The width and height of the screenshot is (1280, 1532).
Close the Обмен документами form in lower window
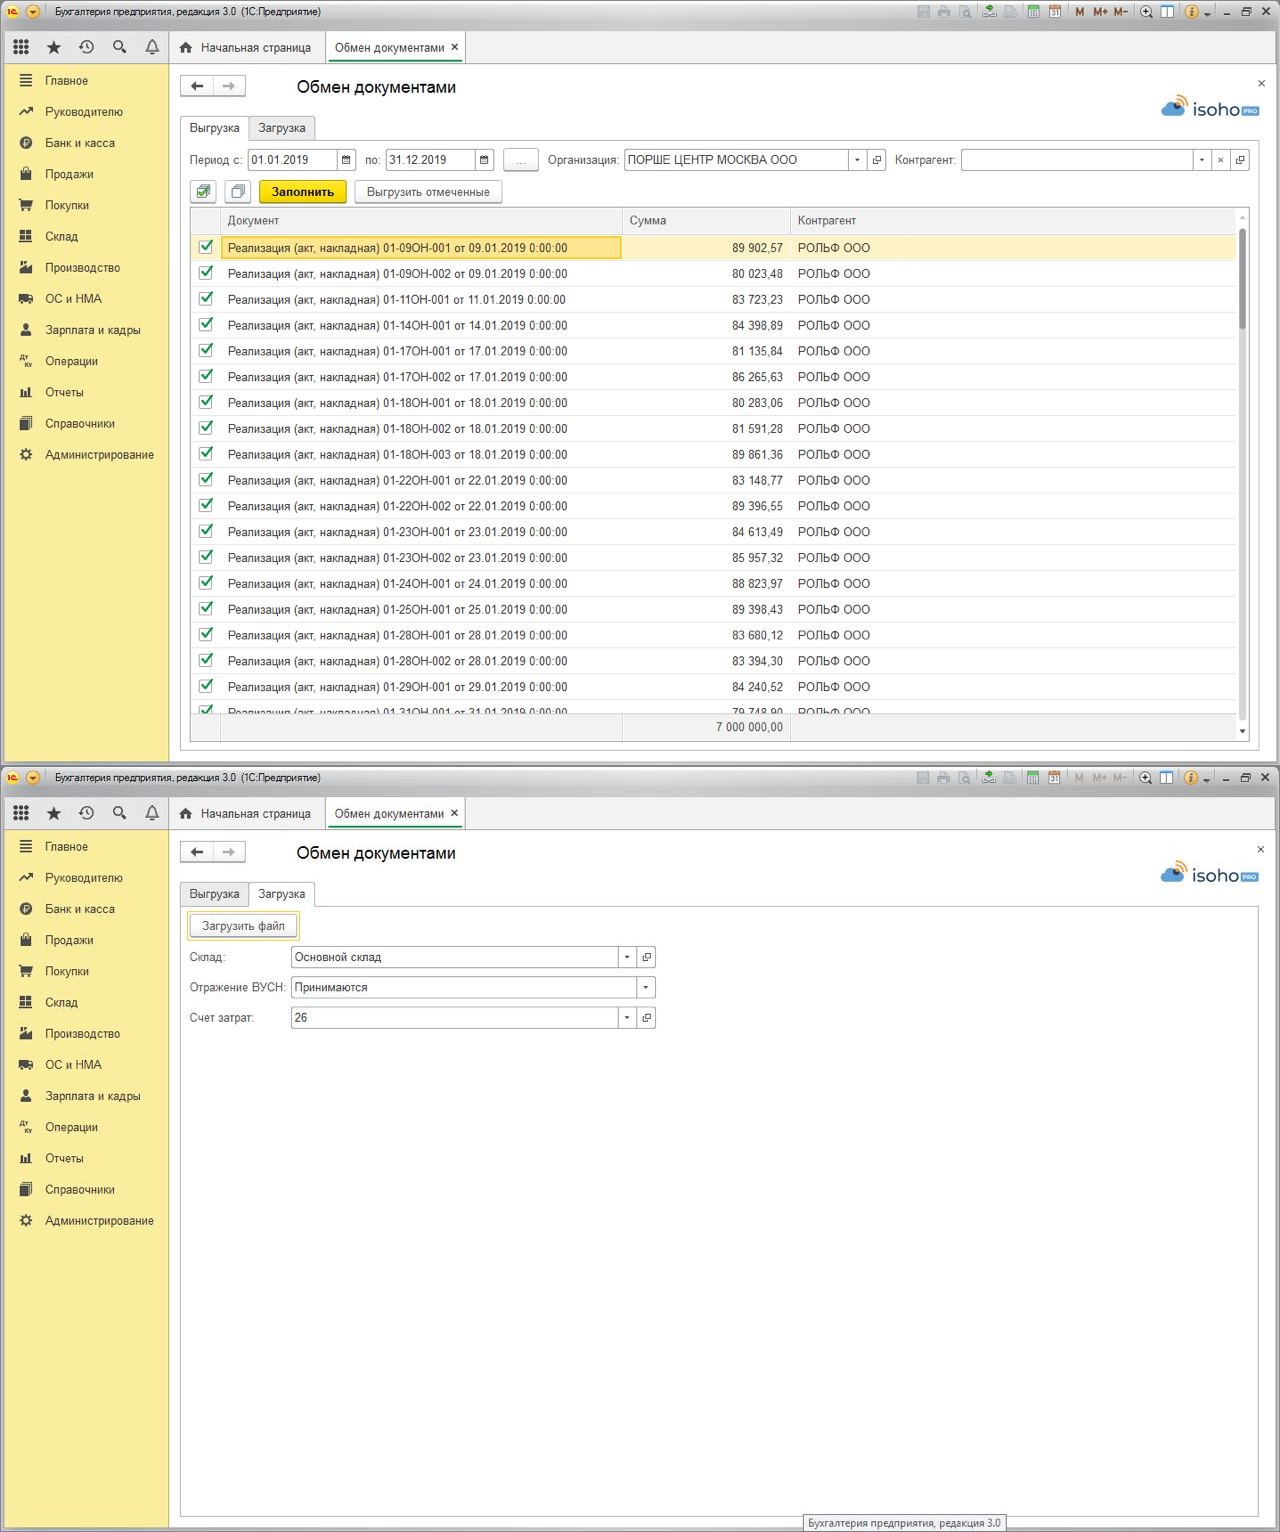pos(1260,849)
